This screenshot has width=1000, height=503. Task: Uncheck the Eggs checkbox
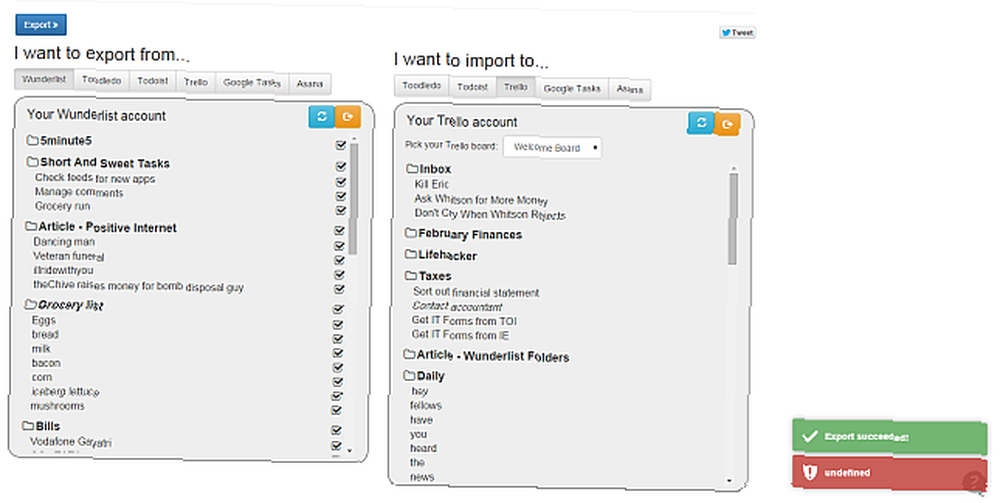[x=339, y=324]
